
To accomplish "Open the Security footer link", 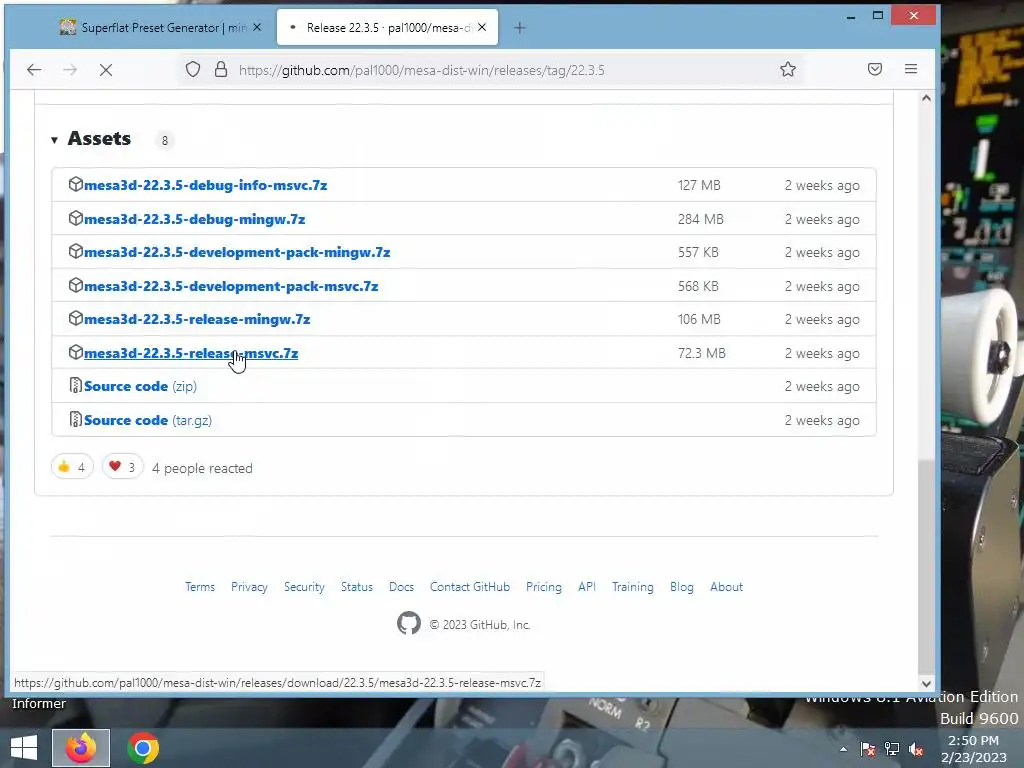I will pyautogui.click(x=304, y=586).
